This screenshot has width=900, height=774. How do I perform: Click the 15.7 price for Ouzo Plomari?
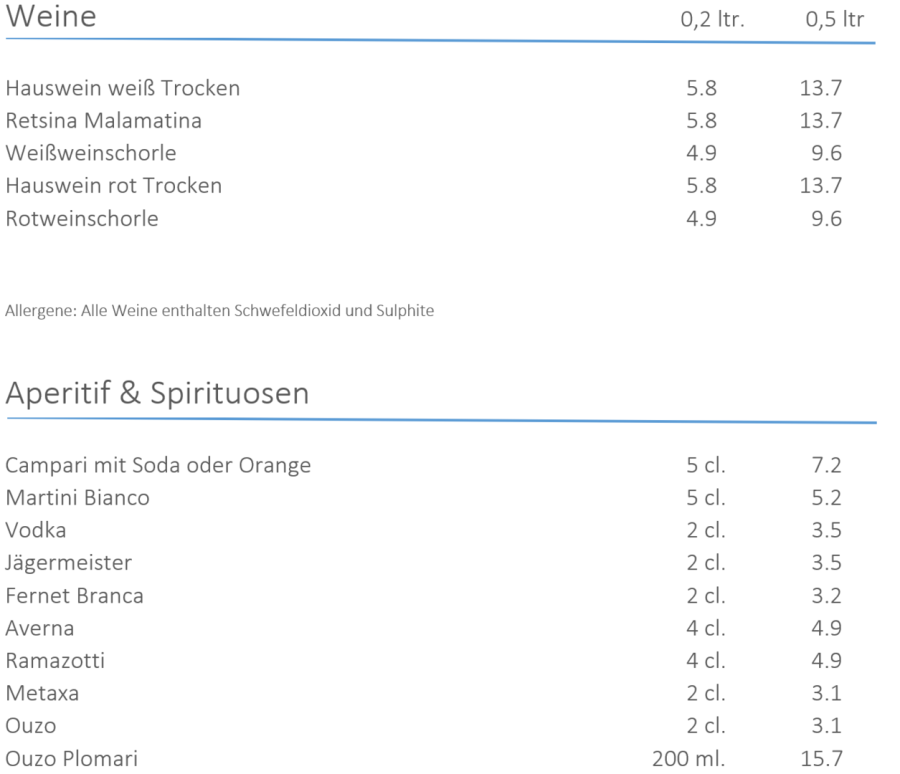[x=820, y=758]
